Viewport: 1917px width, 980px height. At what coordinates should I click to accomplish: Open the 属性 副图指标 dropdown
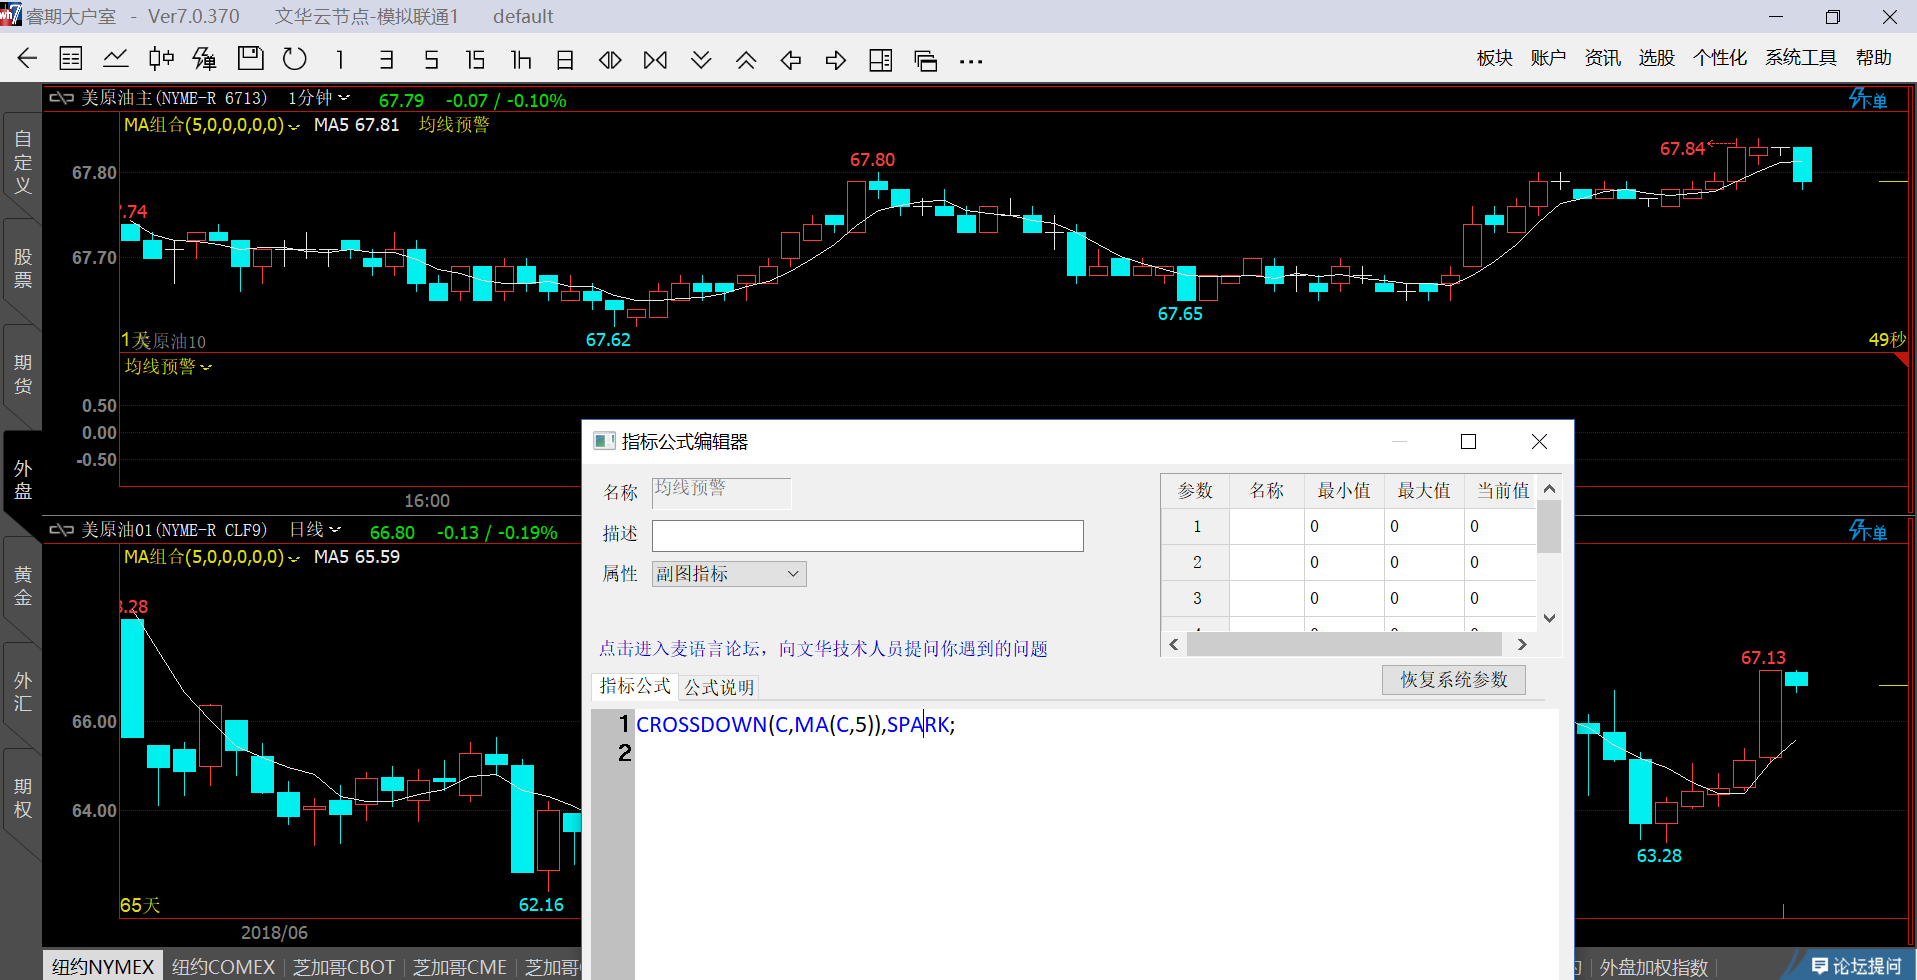click(729, 574)
